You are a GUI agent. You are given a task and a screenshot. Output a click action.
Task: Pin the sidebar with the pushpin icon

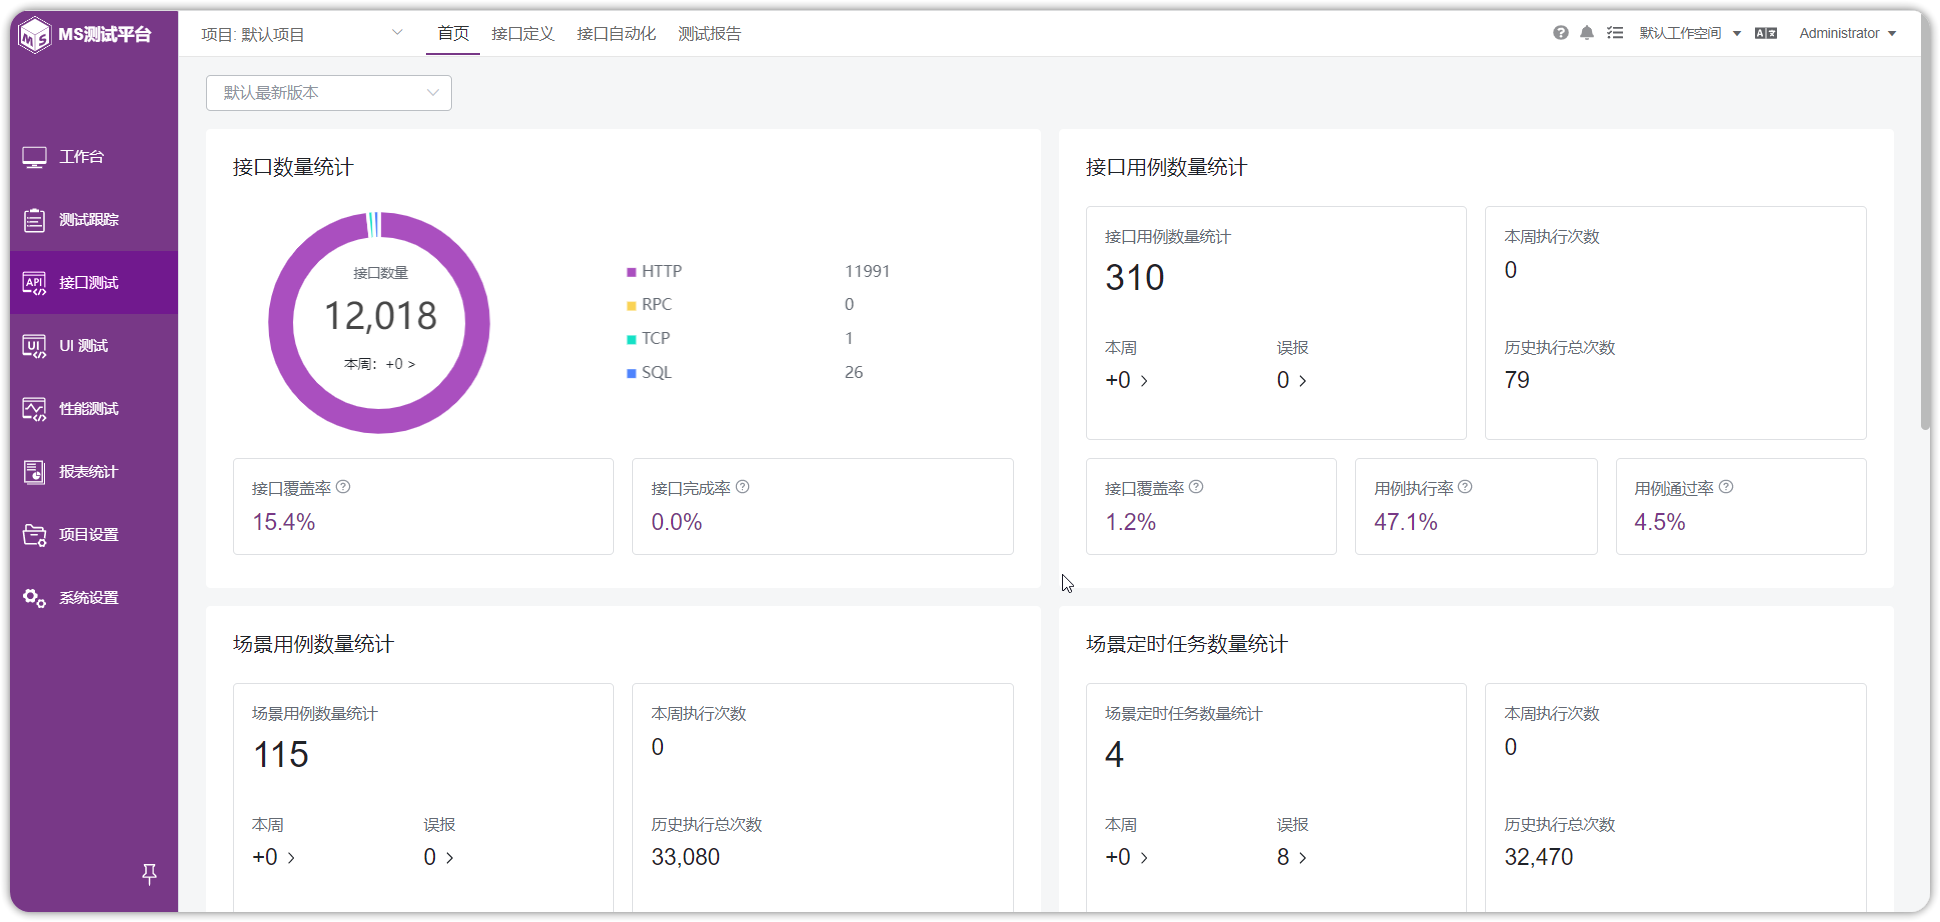[x=149, y=874]
